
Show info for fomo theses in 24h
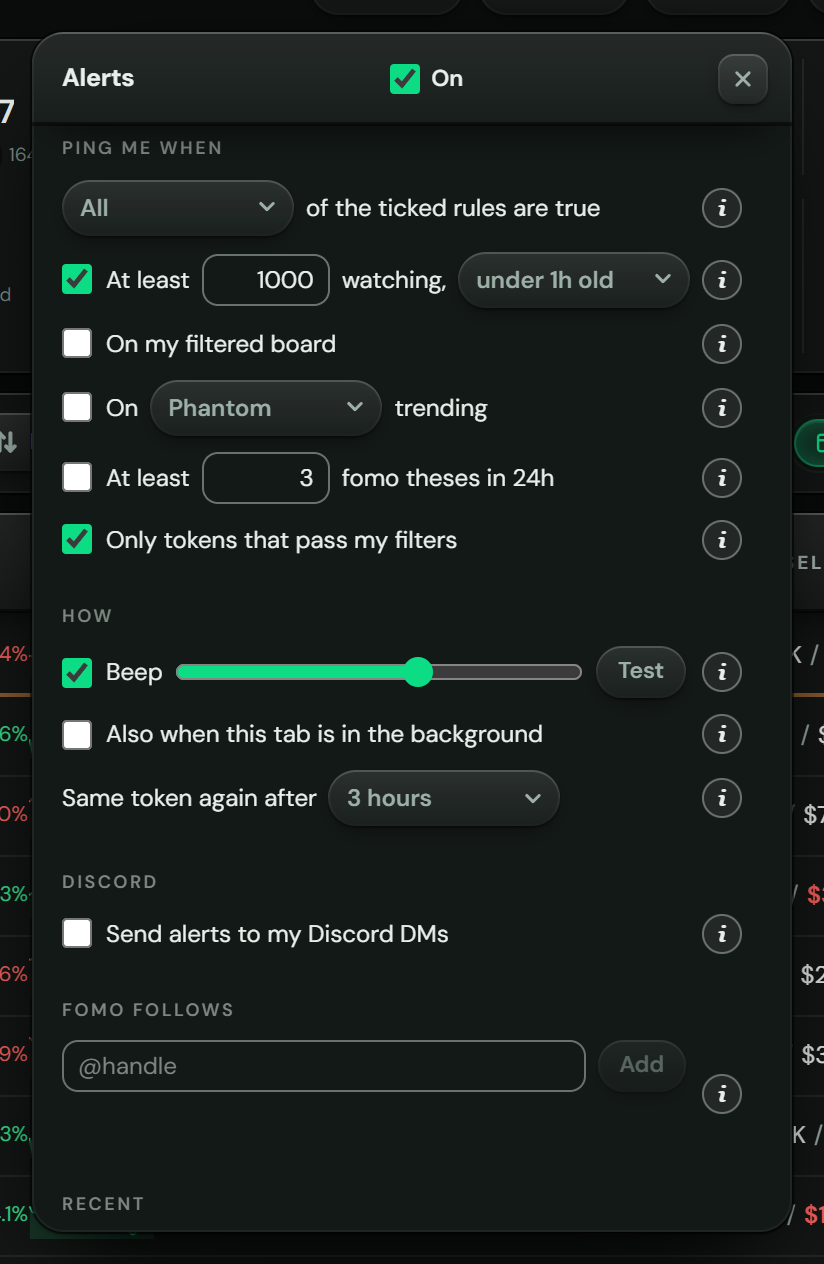(x=722, y=478)
